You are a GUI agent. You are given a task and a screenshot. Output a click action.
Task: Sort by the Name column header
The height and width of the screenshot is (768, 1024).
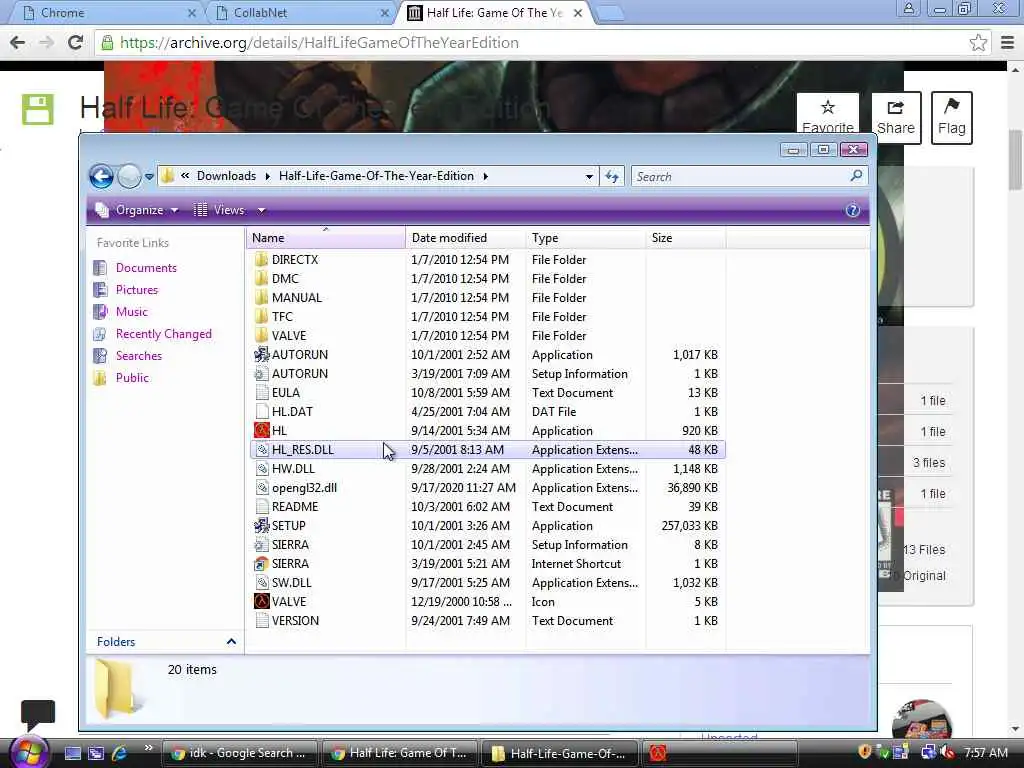326,238
